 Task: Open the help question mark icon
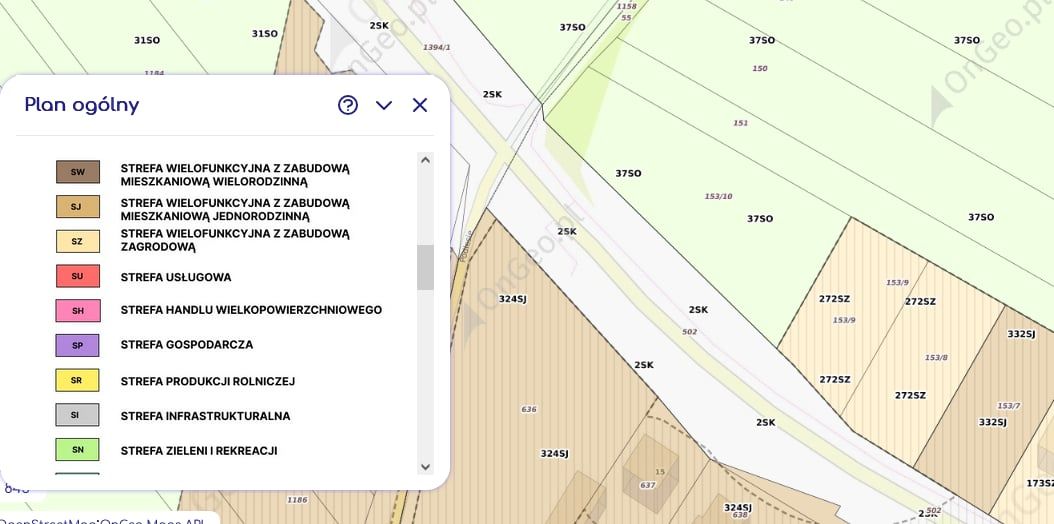348,105
